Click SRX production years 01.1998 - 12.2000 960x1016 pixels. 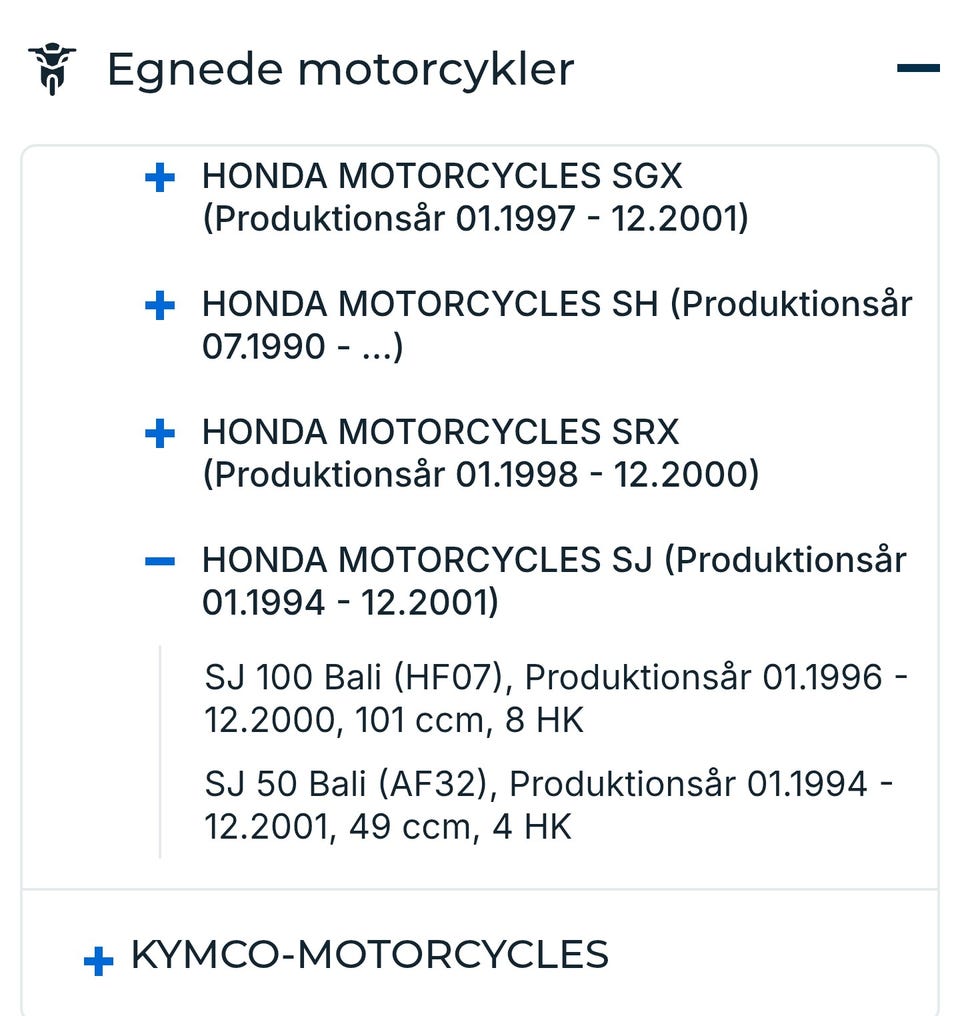(480, 475)
